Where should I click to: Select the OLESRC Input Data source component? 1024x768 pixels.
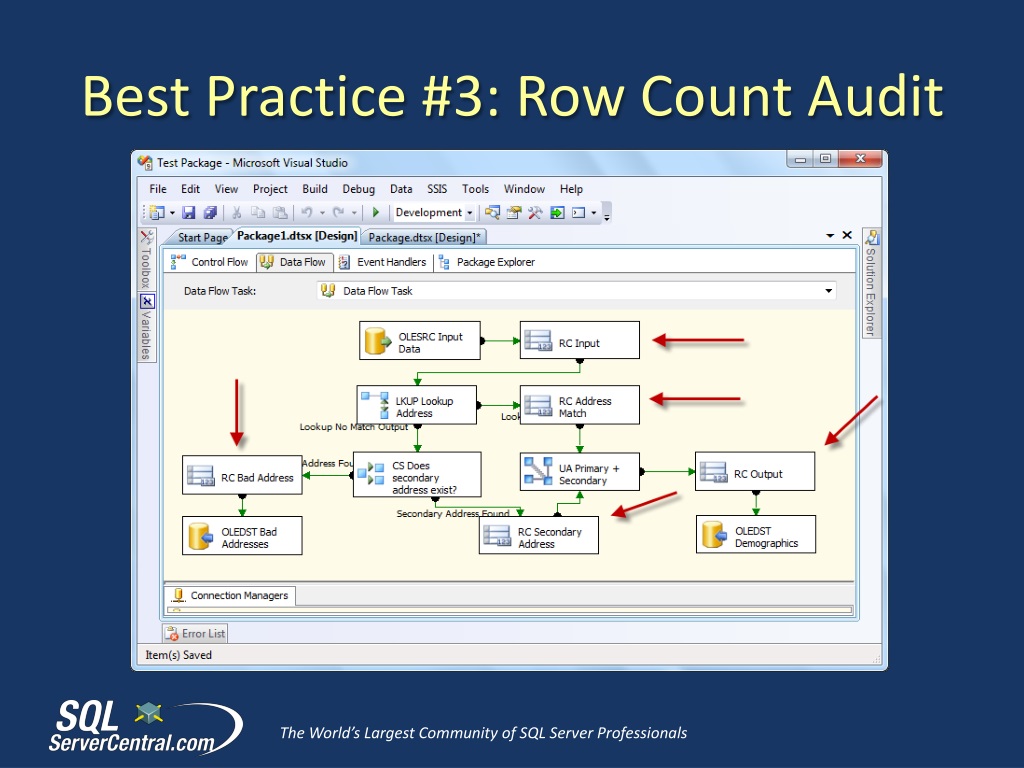click(419, 340)
